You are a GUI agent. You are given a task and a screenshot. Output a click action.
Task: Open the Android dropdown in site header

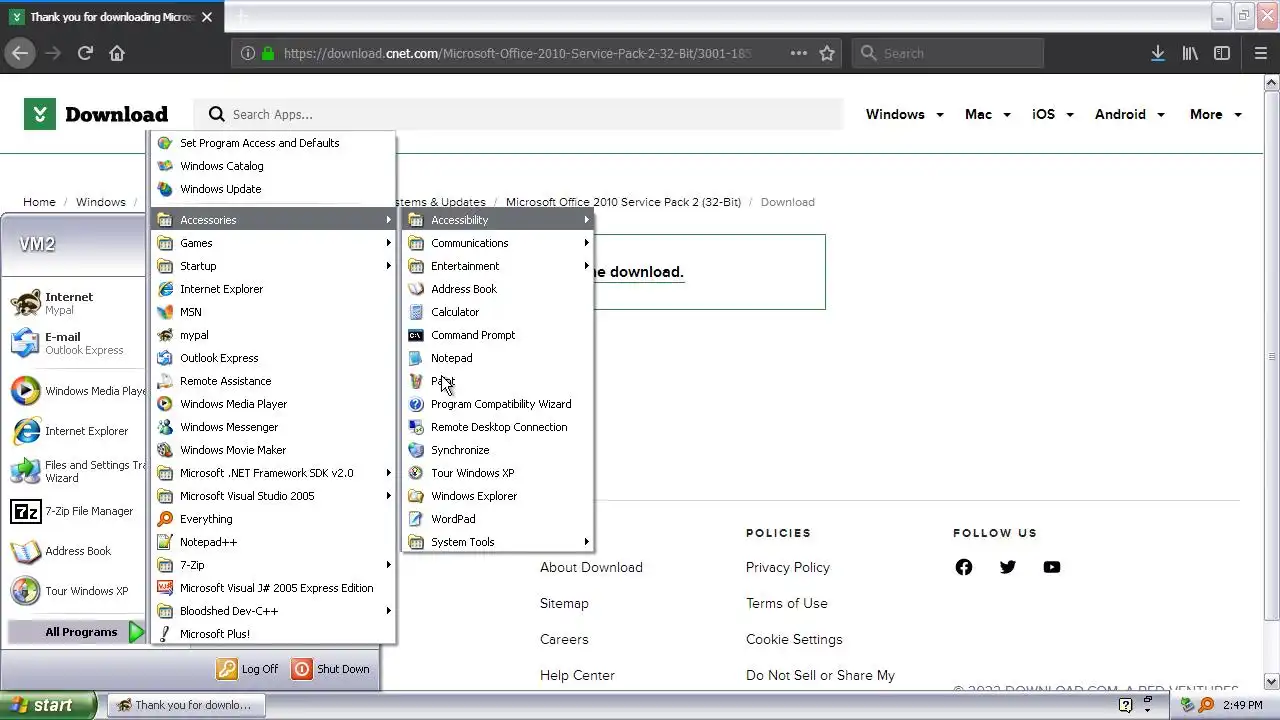[x=1130, y=114]
